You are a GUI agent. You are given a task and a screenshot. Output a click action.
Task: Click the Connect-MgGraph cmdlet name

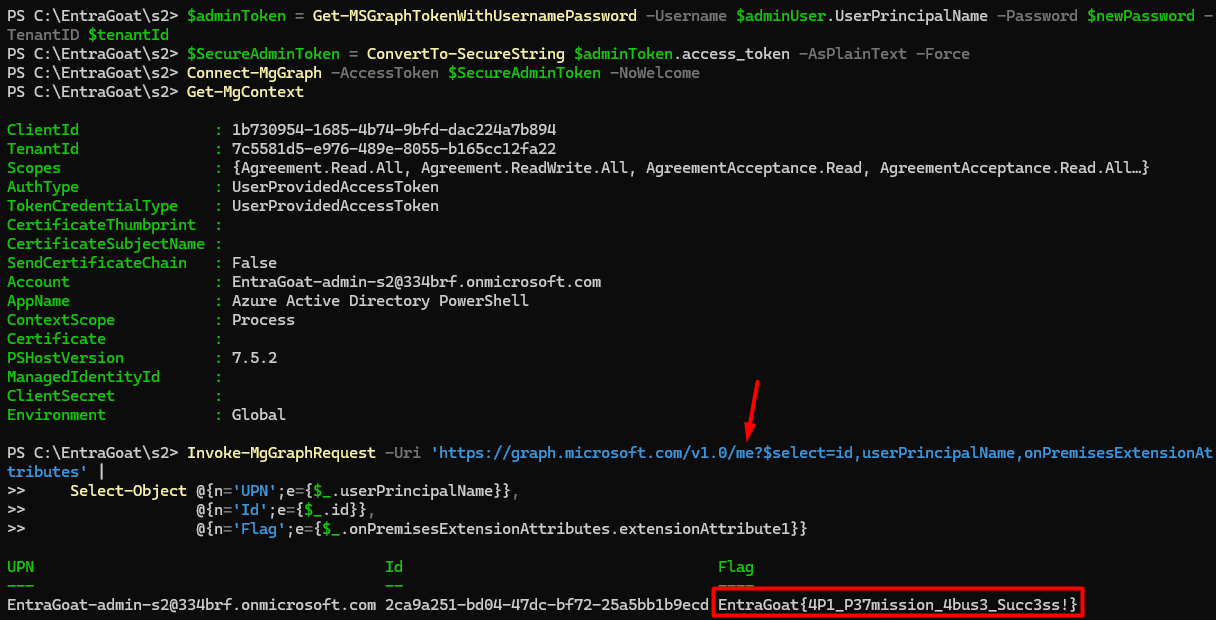(254, 73)
